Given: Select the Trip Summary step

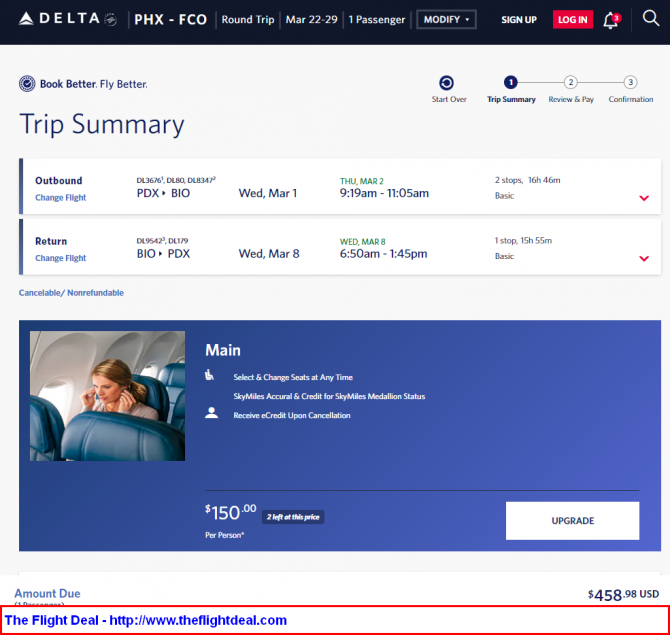Looking at the screenshot, I should coord(510,83).
